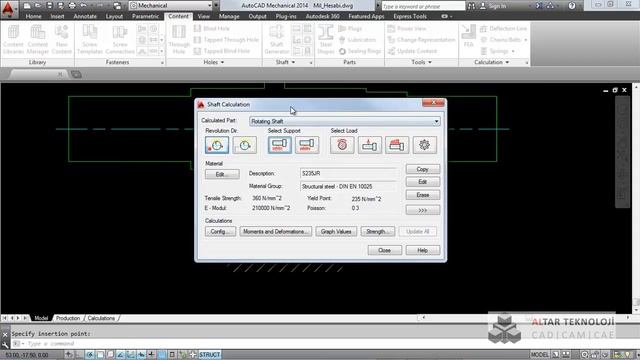The height and width of the screenshot is (360, 640).
Task: Click Screw Templates ribbon icon
Action: click(x=90, y=40)
